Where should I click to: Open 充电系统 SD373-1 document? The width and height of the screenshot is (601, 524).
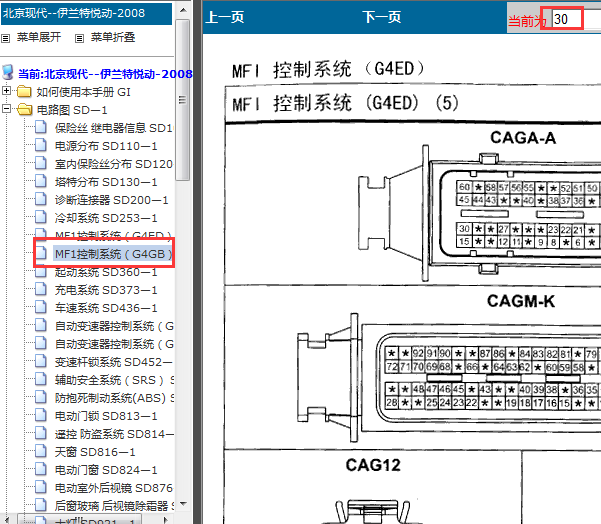click(x=106, y=290)
